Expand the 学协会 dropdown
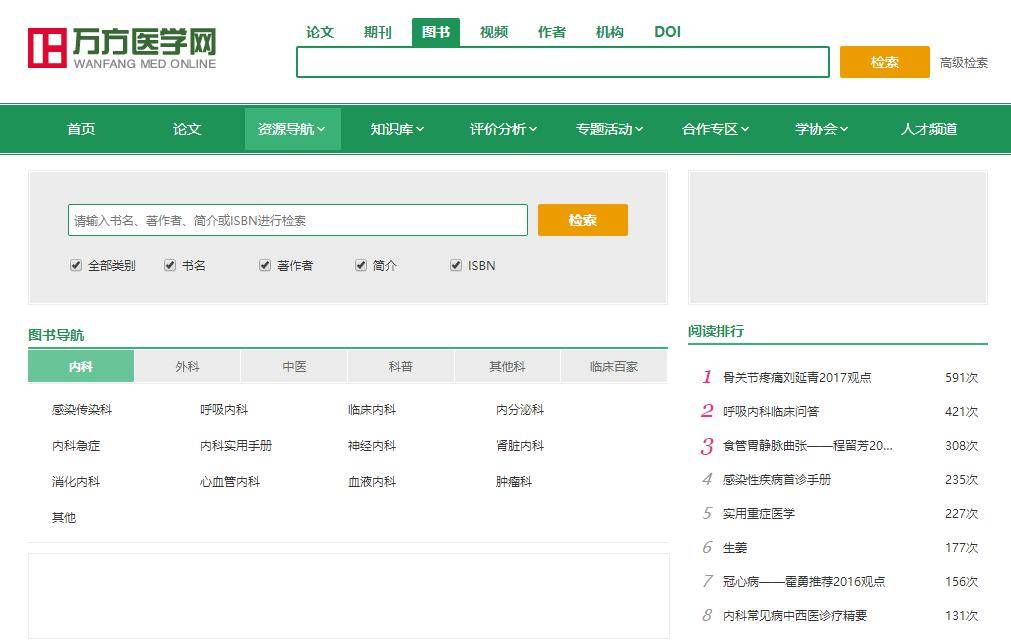This screenshot has height=643, width=1011. pyautogui.click(x=820, y=129)
